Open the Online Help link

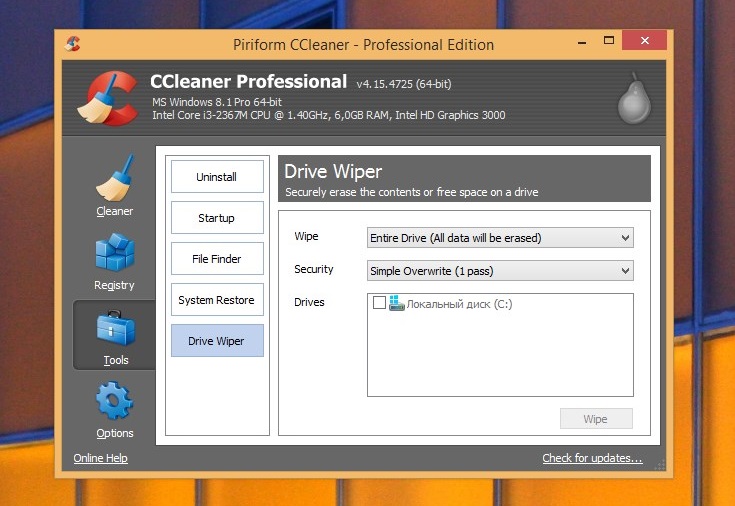point(100,459)
